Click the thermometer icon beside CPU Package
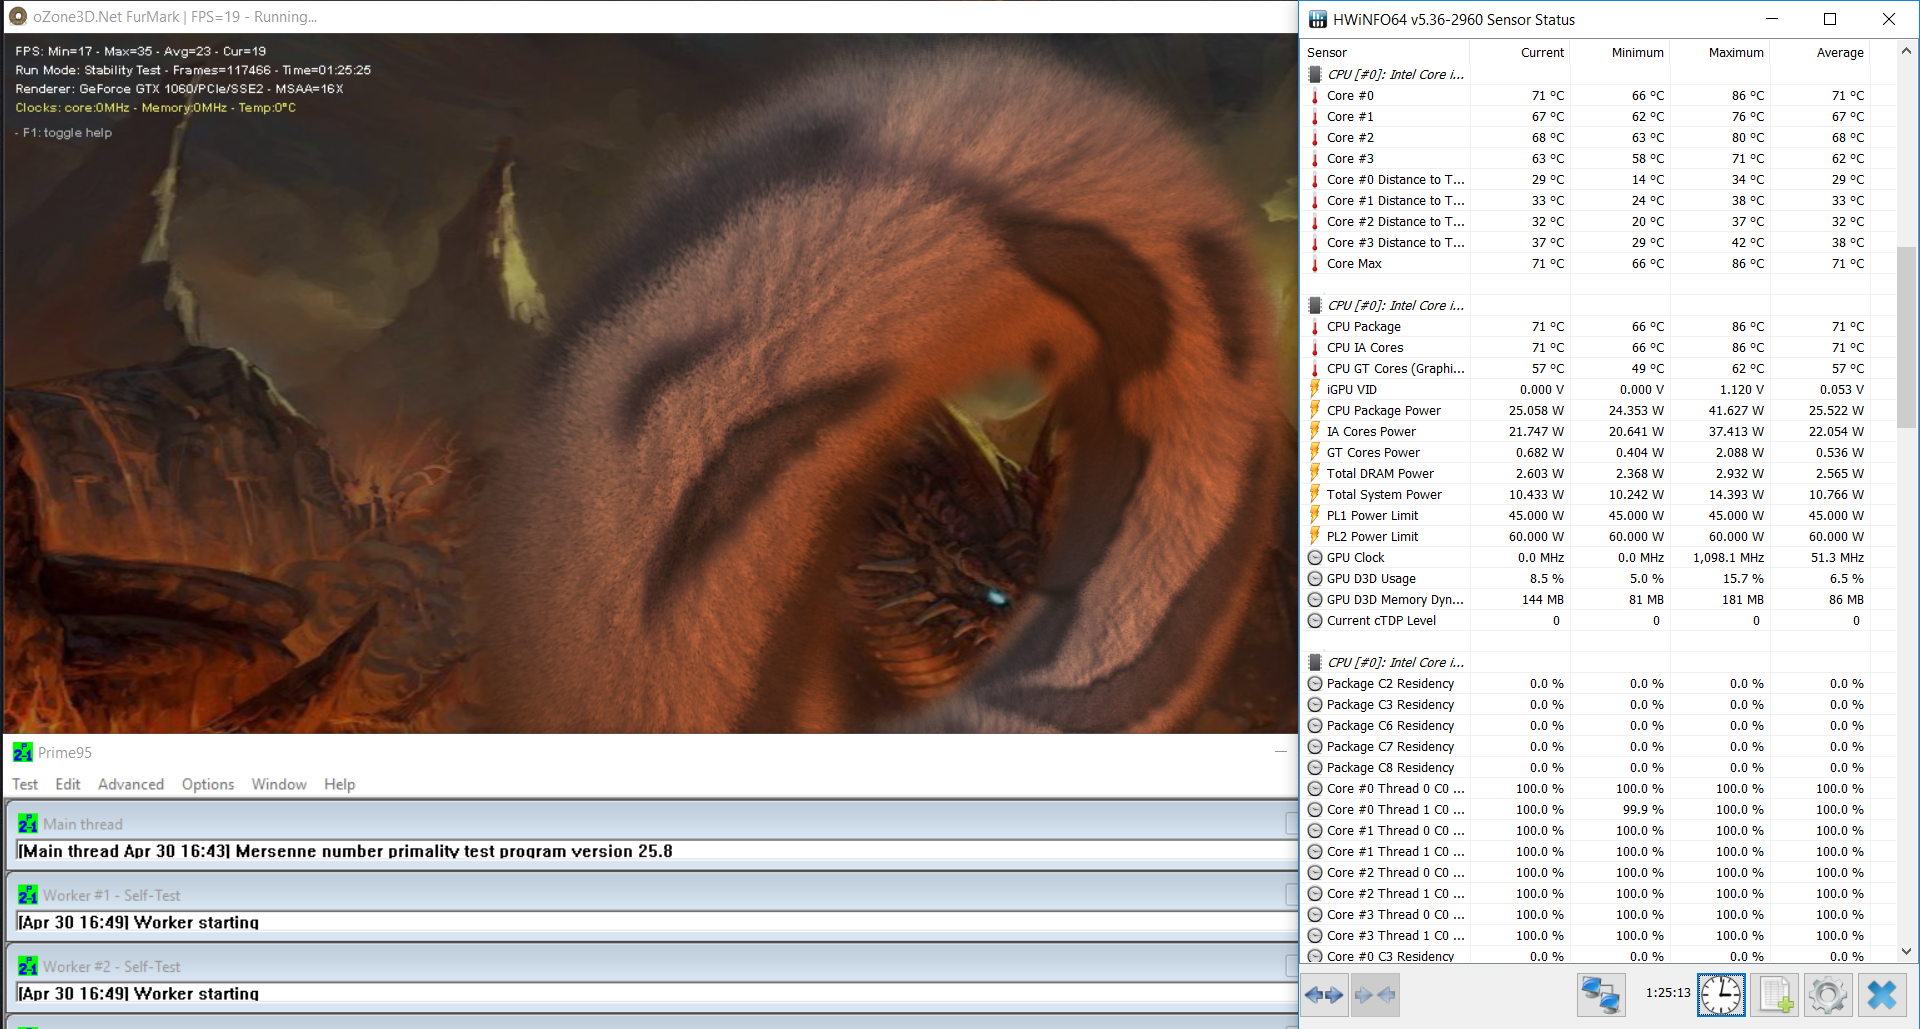 pos(1315,327)
